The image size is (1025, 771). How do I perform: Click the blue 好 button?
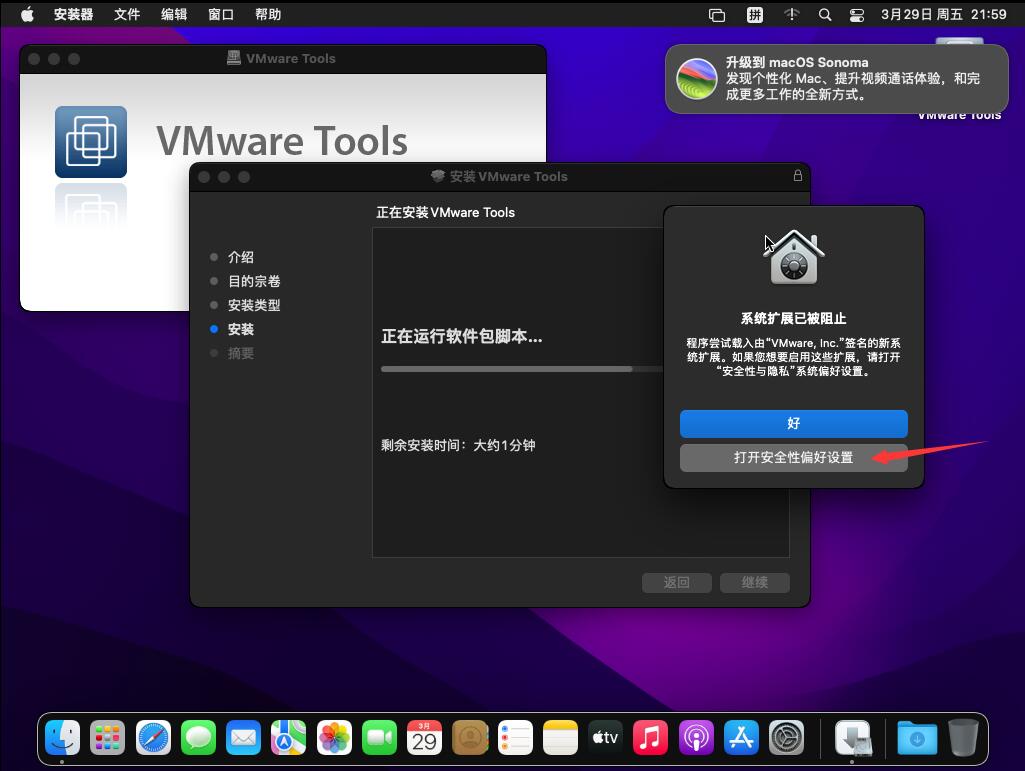[793, 423]
